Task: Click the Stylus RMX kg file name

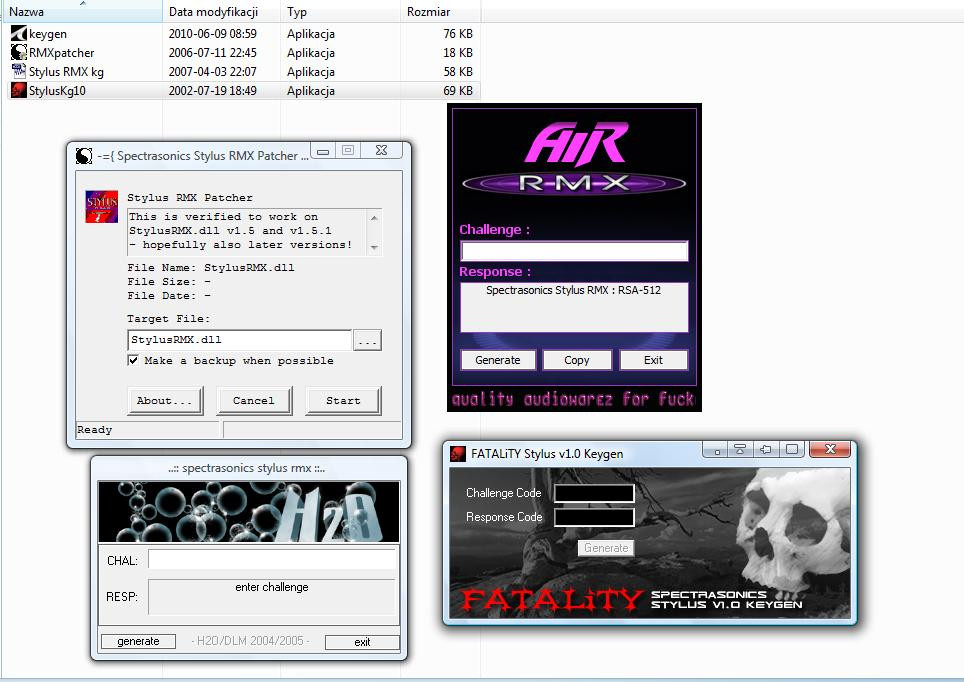Action: (x=66, y=72)
